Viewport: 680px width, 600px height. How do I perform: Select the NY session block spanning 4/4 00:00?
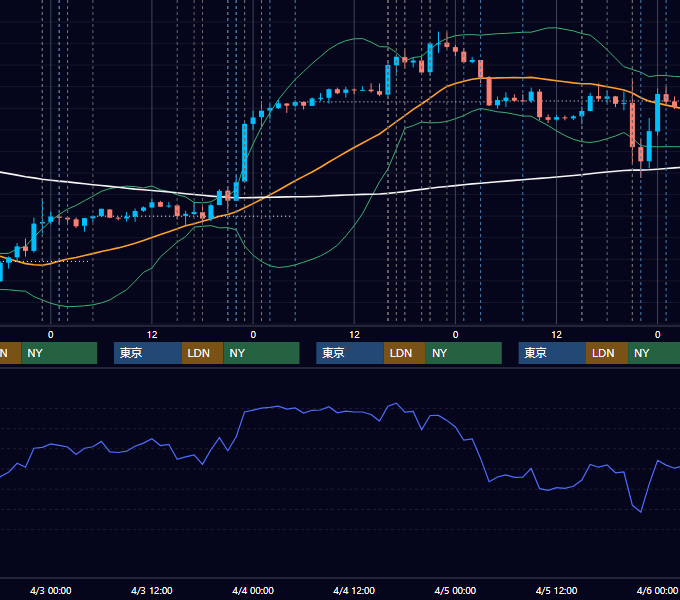click(262, 353)
